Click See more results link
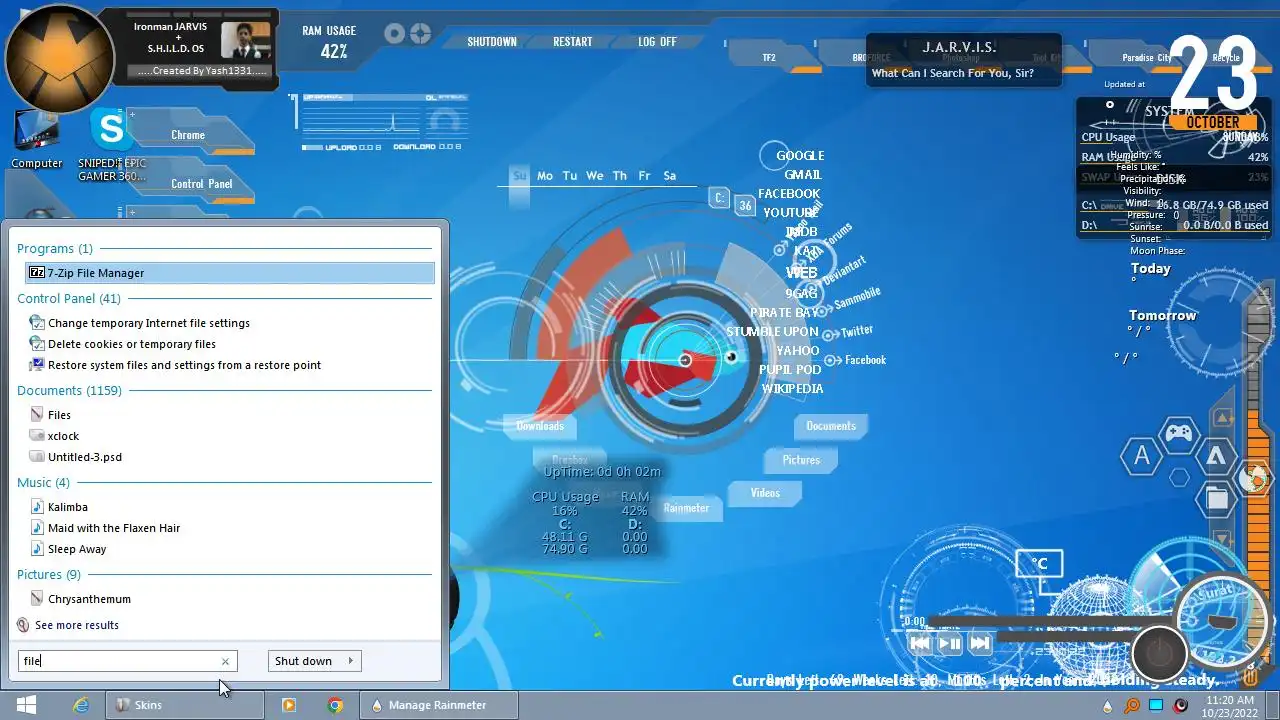 [68, 625]
